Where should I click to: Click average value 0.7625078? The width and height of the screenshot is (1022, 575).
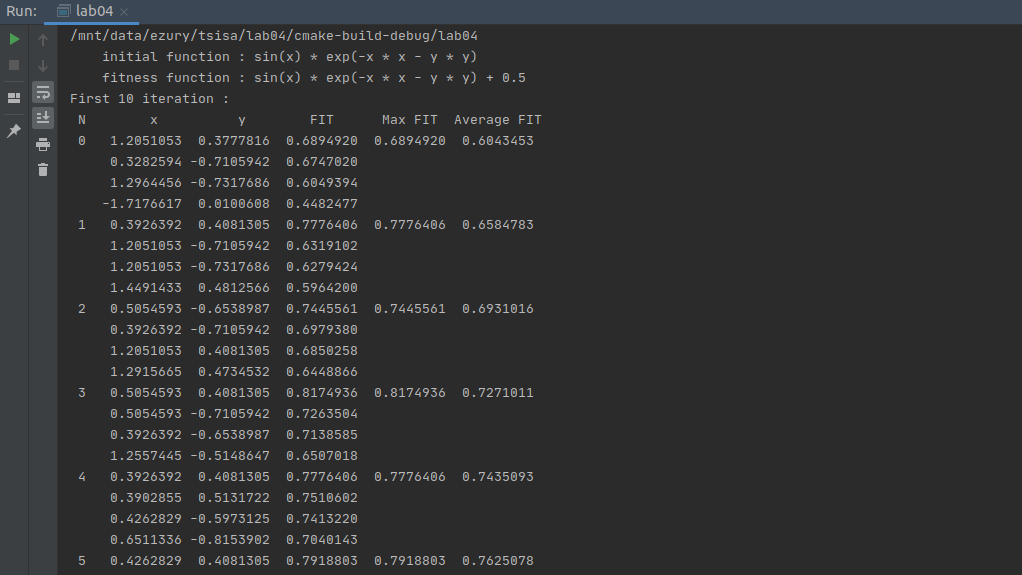coord(497,561)
